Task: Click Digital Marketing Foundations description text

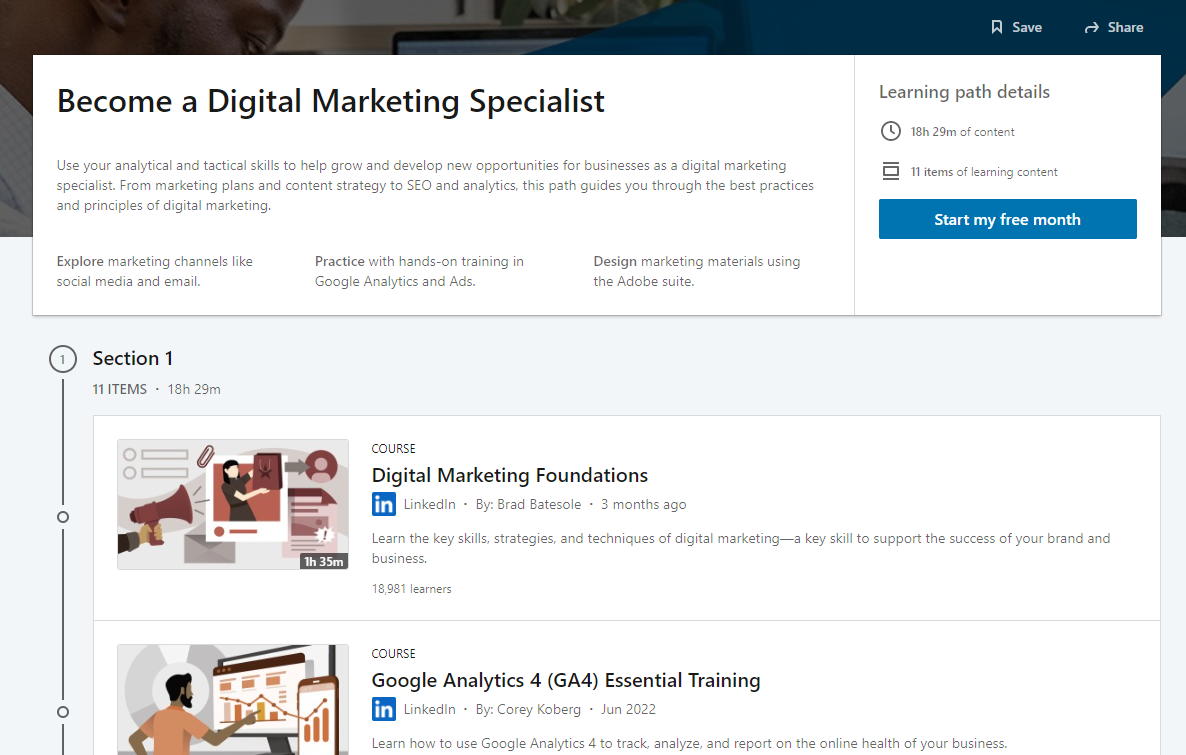Action: (x=741, y=548)
